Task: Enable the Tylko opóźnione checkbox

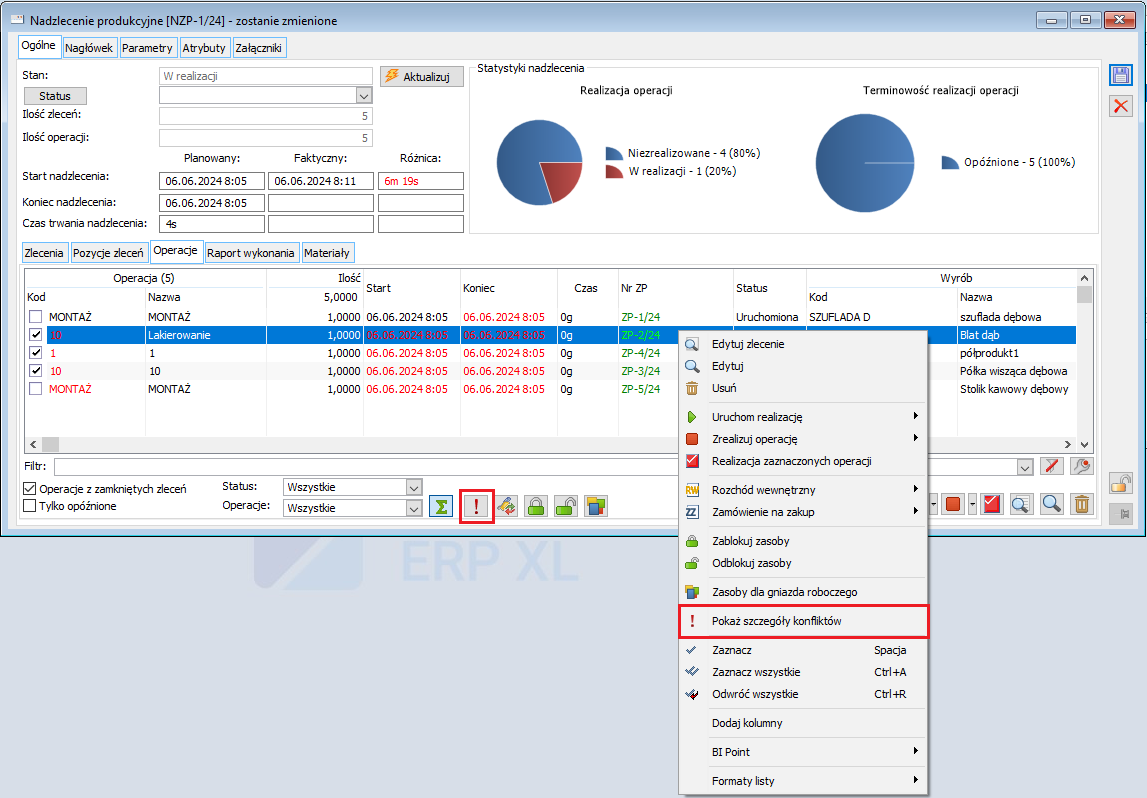Action: [x=29, y=506]
